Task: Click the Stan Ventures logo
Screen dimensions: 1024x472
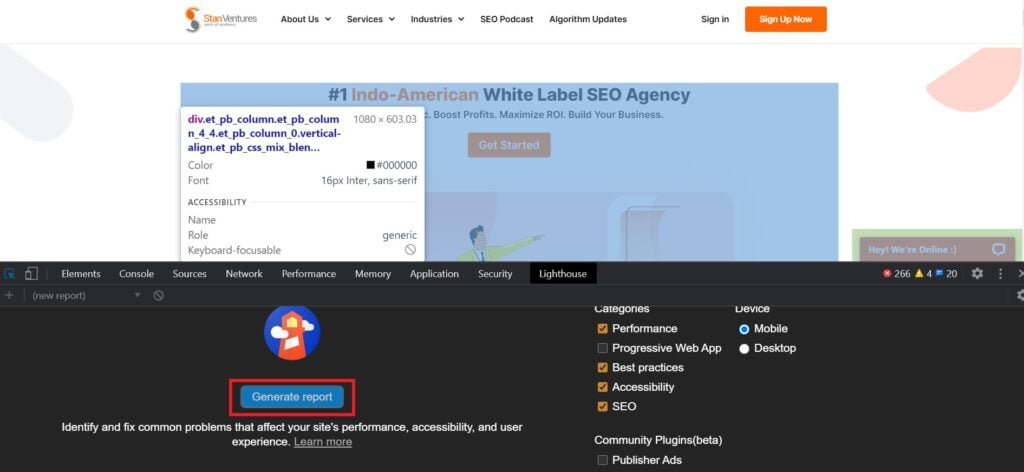Action: [x=221, y=19]
